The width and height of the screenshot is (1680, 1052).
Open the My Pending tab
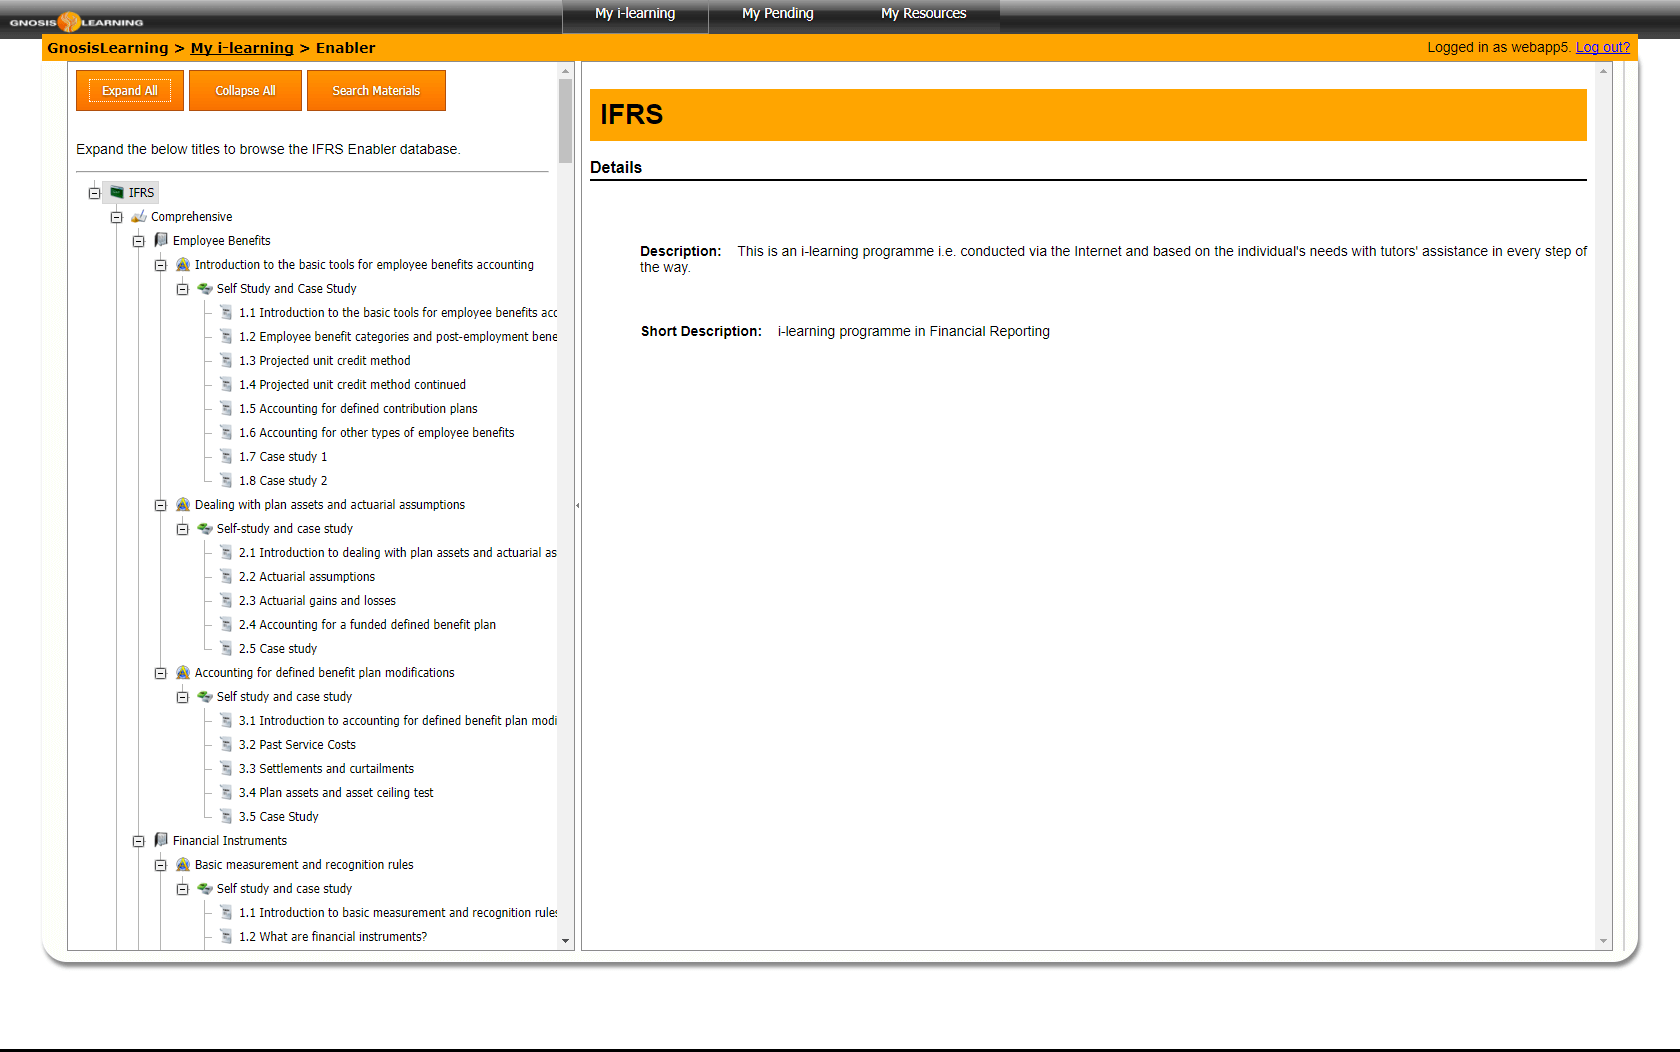pyautogui.click(x=777, y=14)
